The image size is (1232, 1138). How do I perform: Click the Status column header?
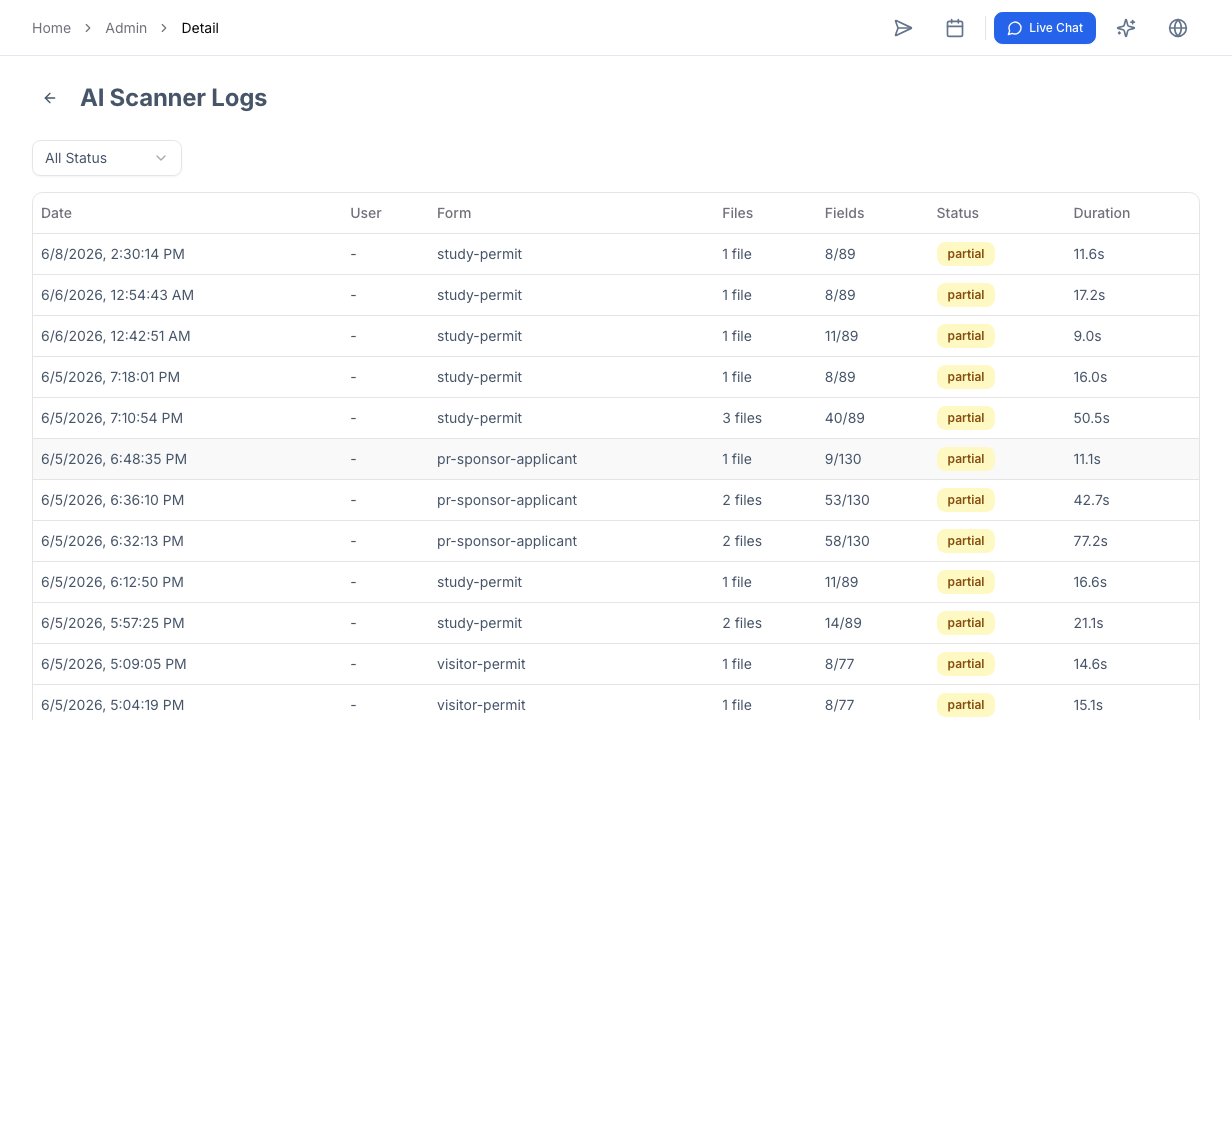pos(957,213)
